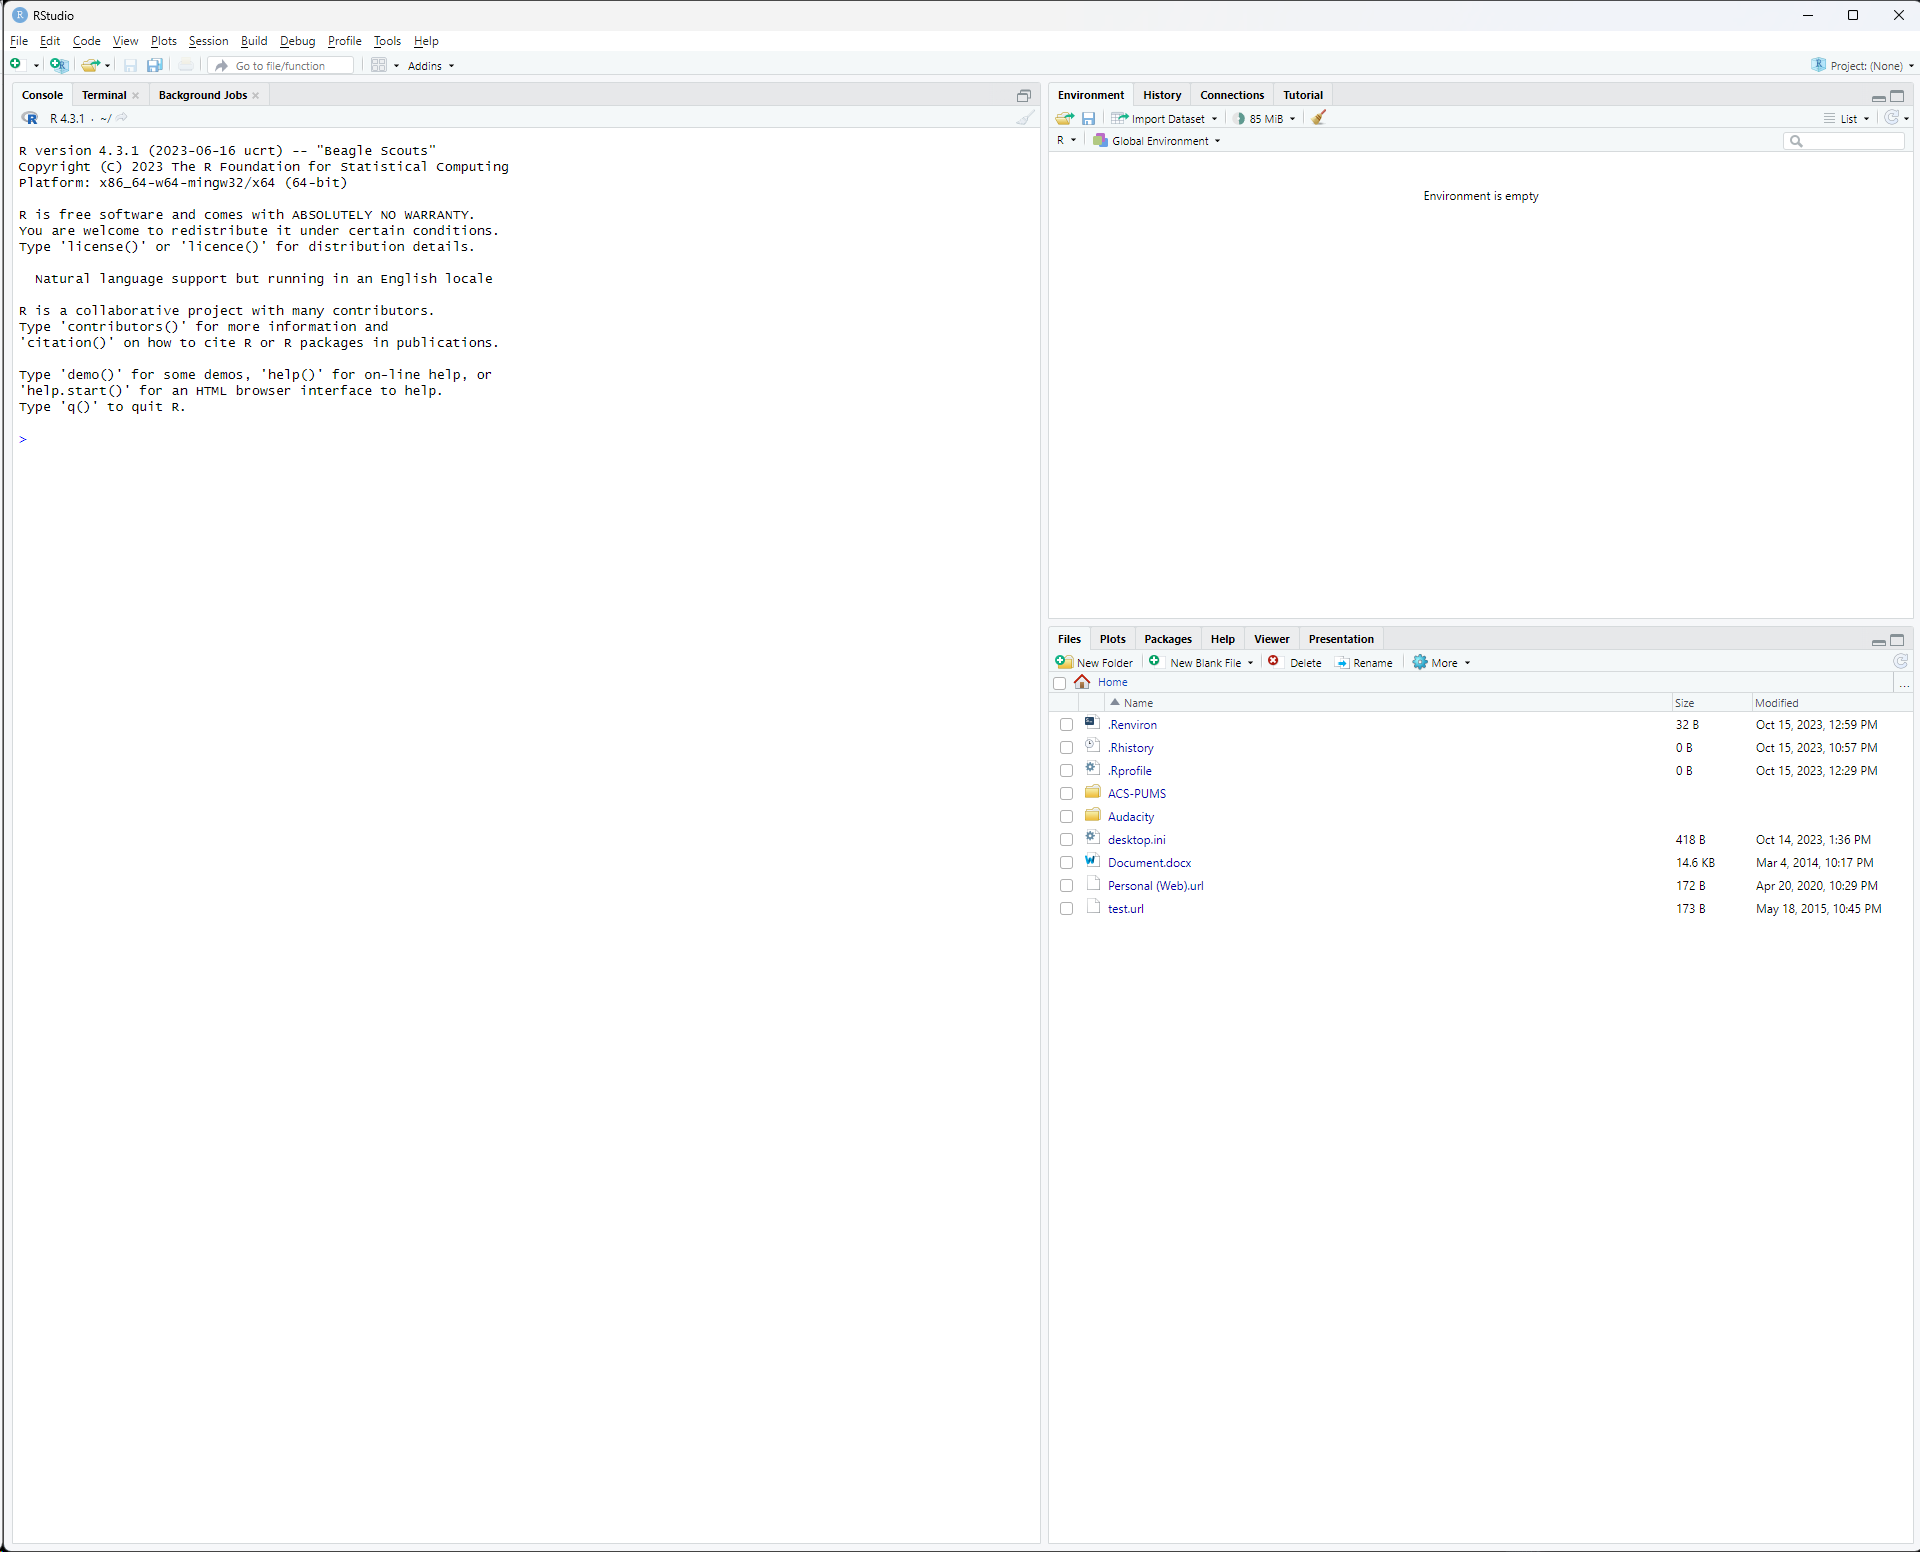The height and width of the screenshot is (1552, 1920).
Task: Toggle checkbox next to Renviron file
Action: click(1066, 725)
